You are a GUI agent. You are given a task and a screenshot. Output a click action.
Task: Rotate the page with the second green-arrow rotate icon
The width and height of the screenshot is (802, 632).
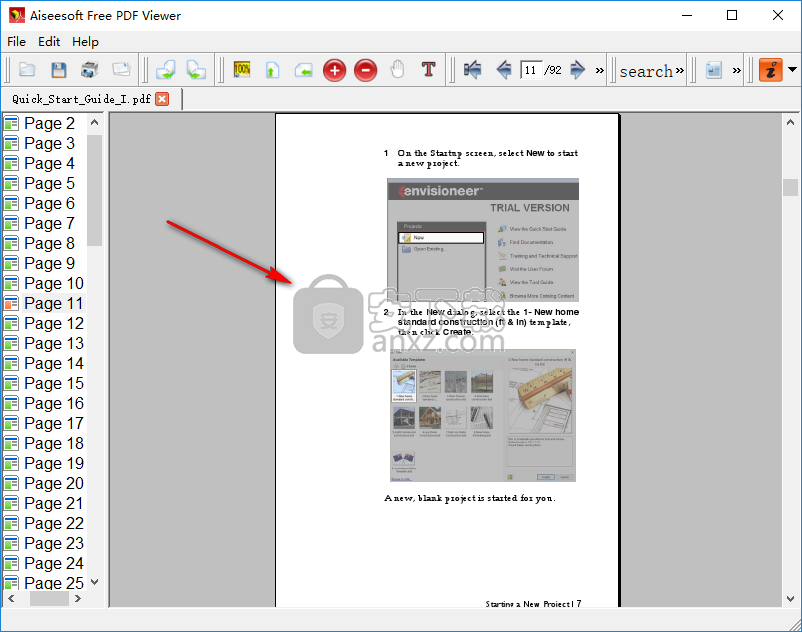196,70
